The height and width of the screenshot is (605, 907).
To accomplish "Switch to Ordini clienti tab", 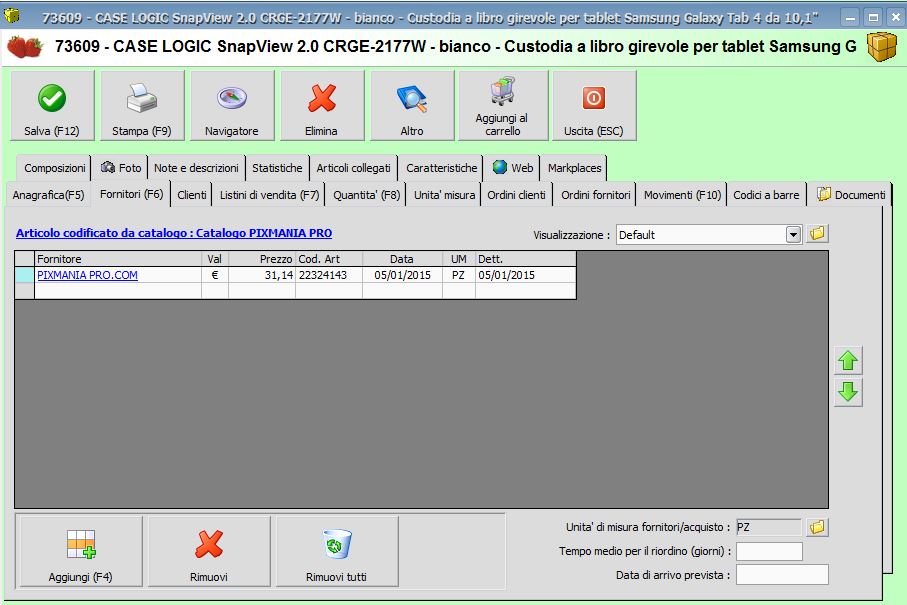I will point(516,195).
